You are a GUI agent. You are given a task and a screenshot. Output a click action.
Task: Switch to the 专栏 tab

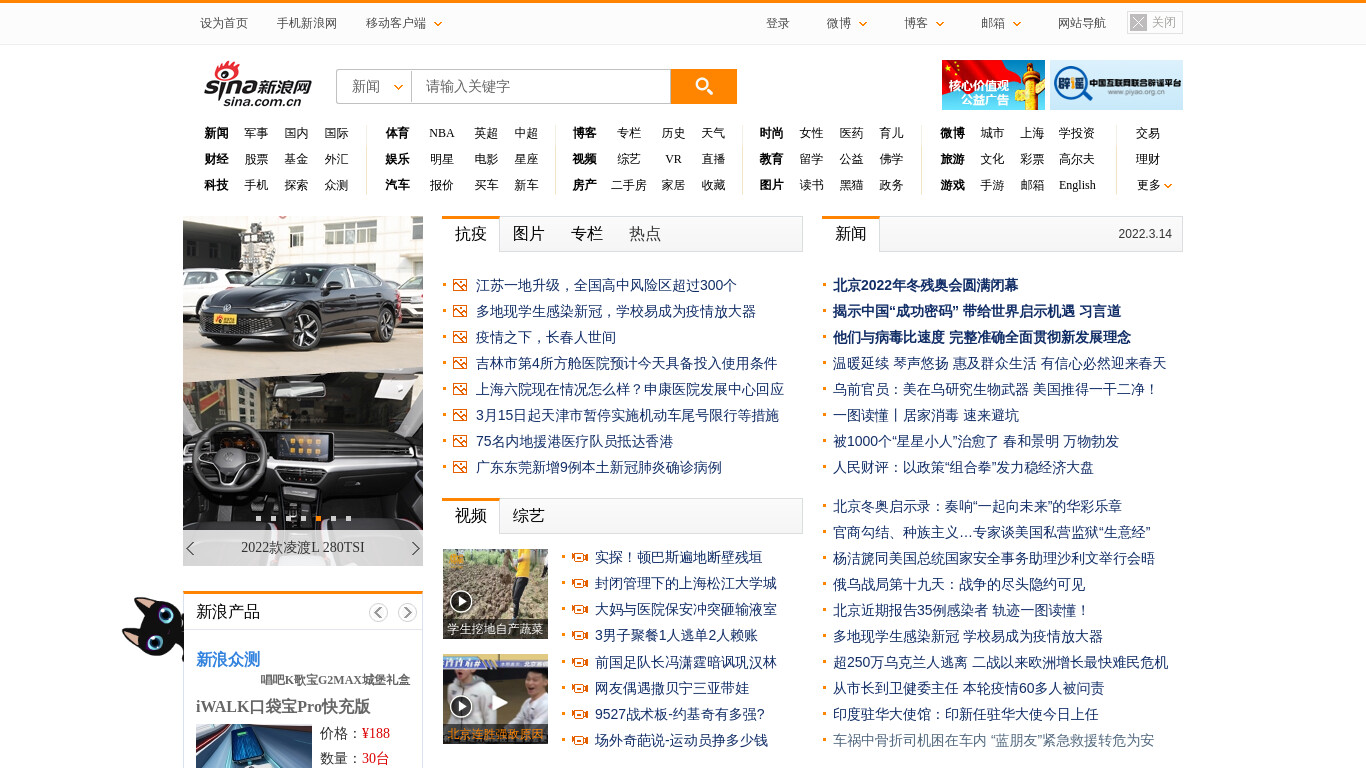coord(587,234)
